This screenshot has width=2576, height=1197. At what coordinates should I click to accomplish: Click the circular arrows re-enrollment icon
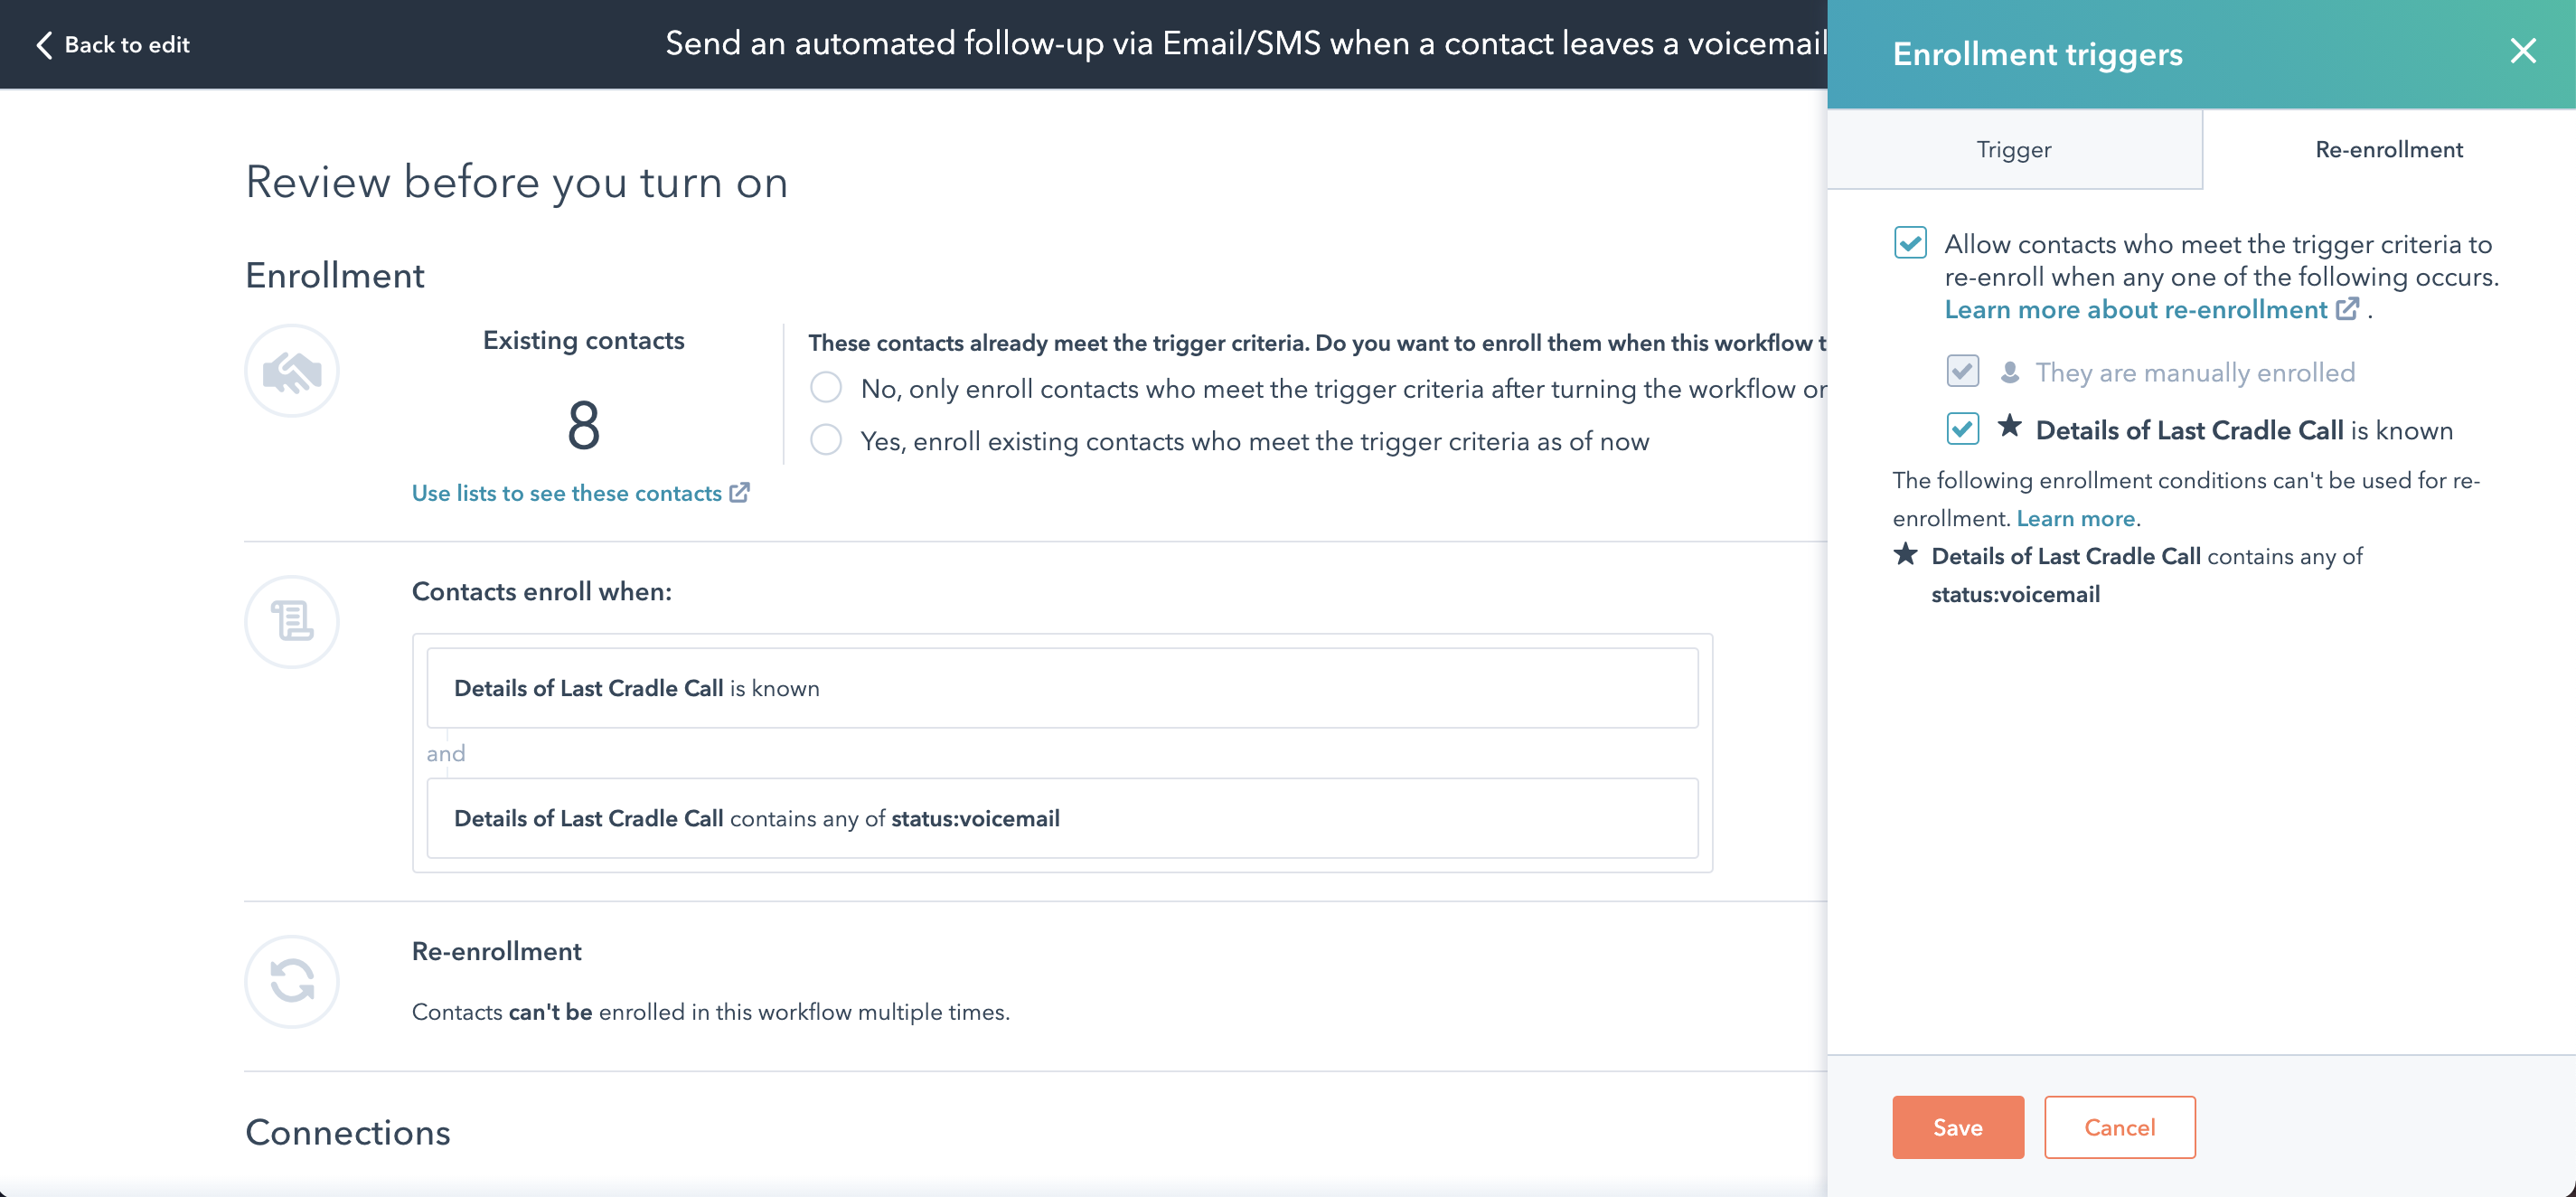point(292,981)
